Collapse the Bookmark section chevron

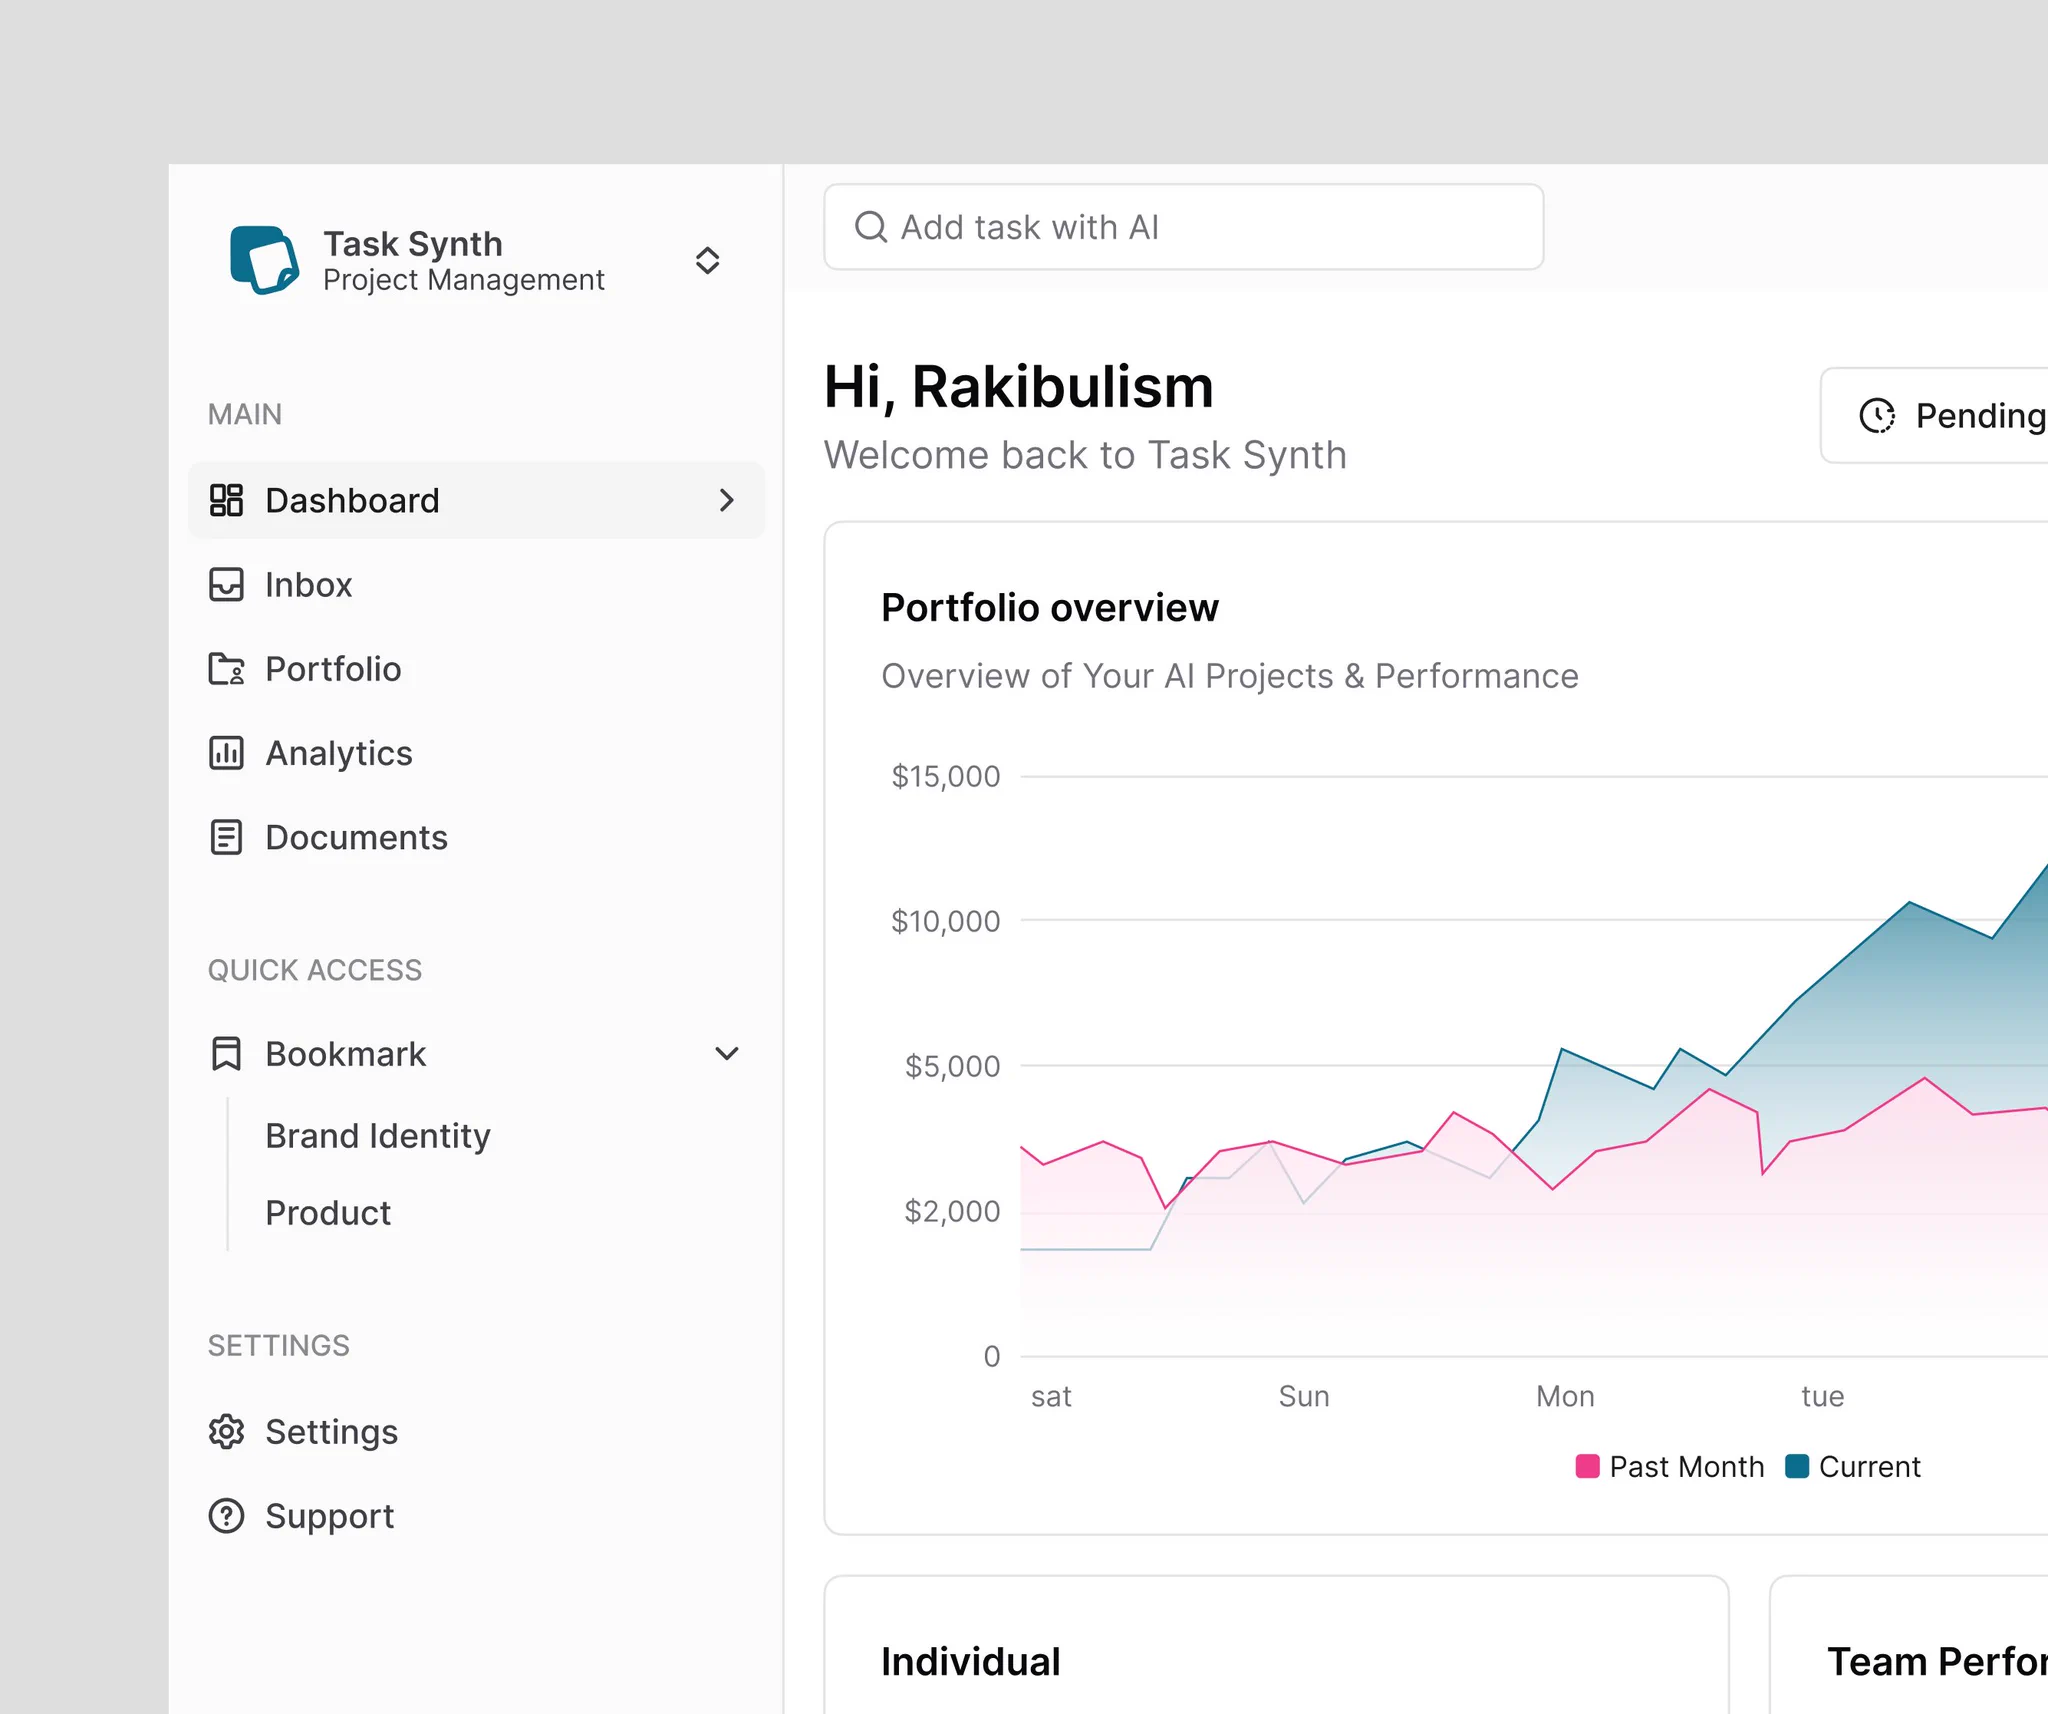click(727, 1053)
